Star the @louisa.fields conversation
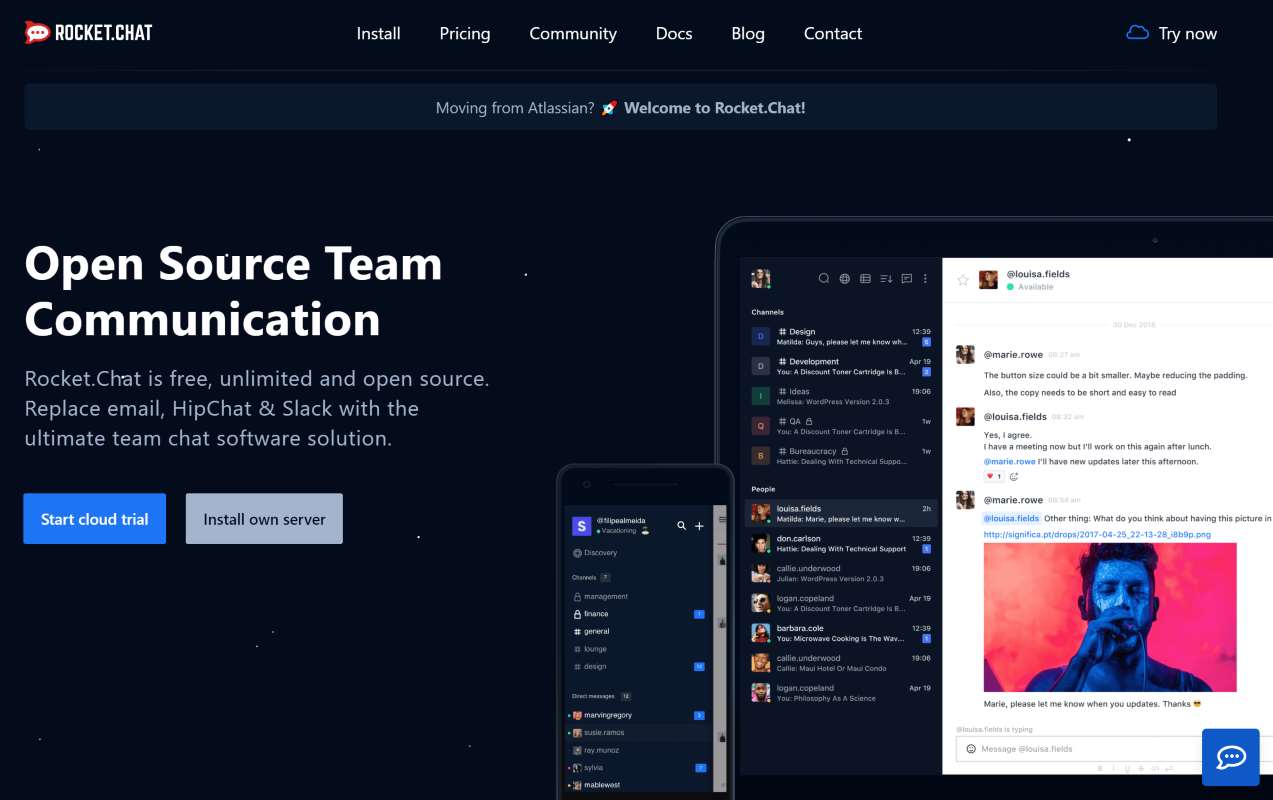The image size is (1273, 800). (963, 280)
